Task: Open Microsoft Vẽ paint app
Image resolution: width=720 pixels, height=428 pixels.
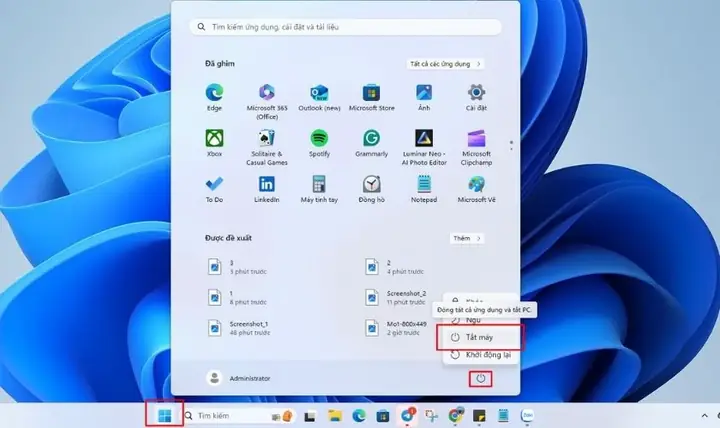Action: (x=476, y=189)
